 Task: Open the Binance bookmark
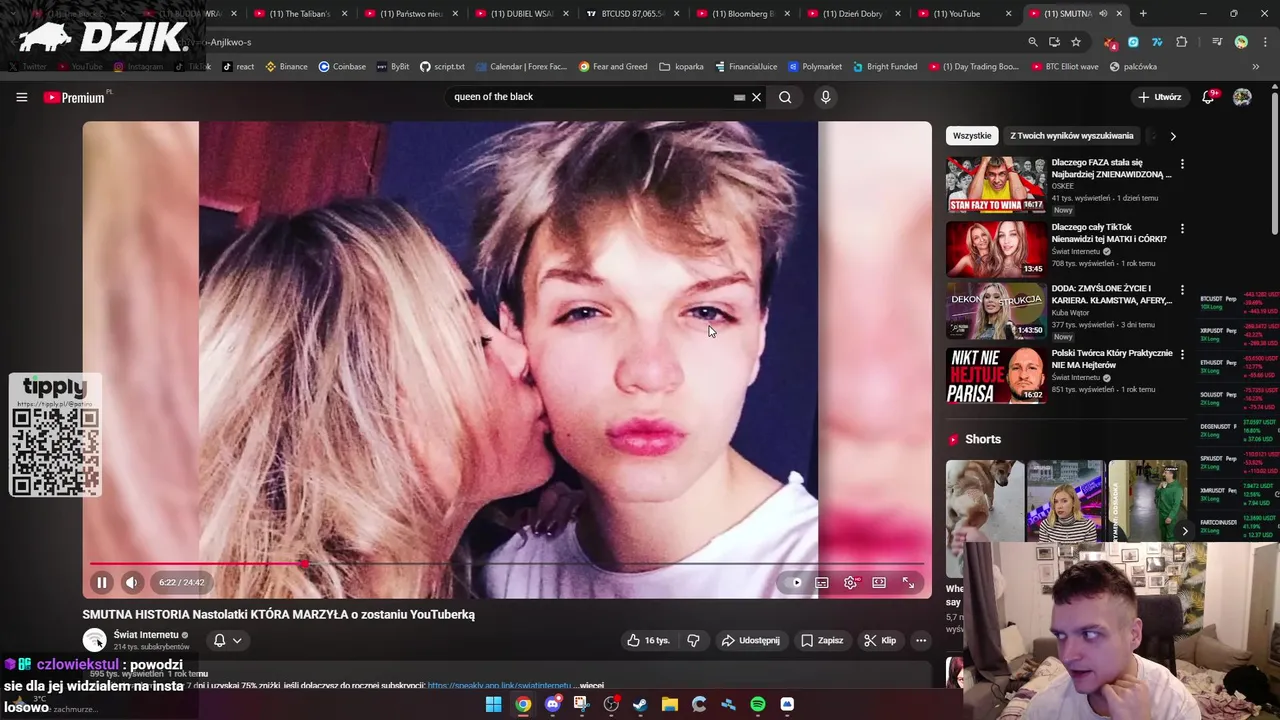[286, 66]
